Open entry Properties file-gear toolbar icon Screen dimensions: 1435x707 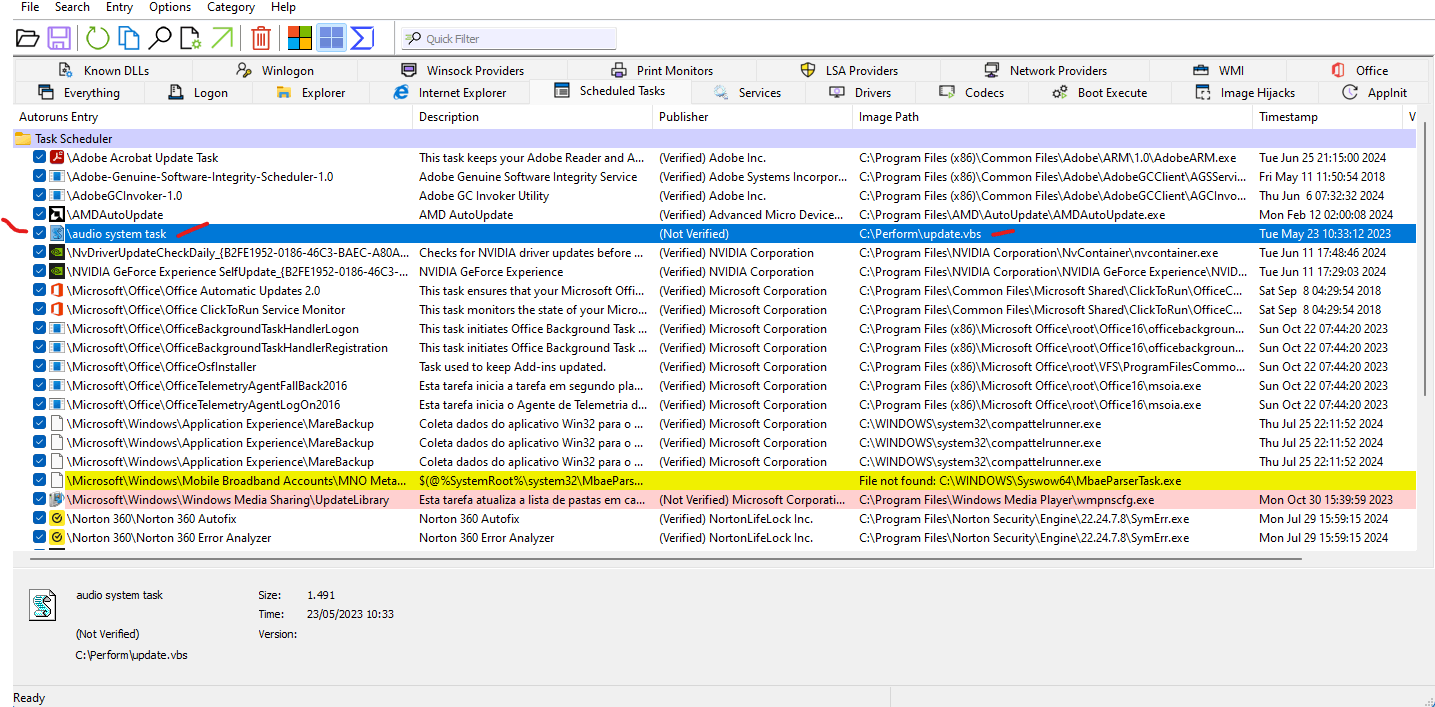(190, 39)
